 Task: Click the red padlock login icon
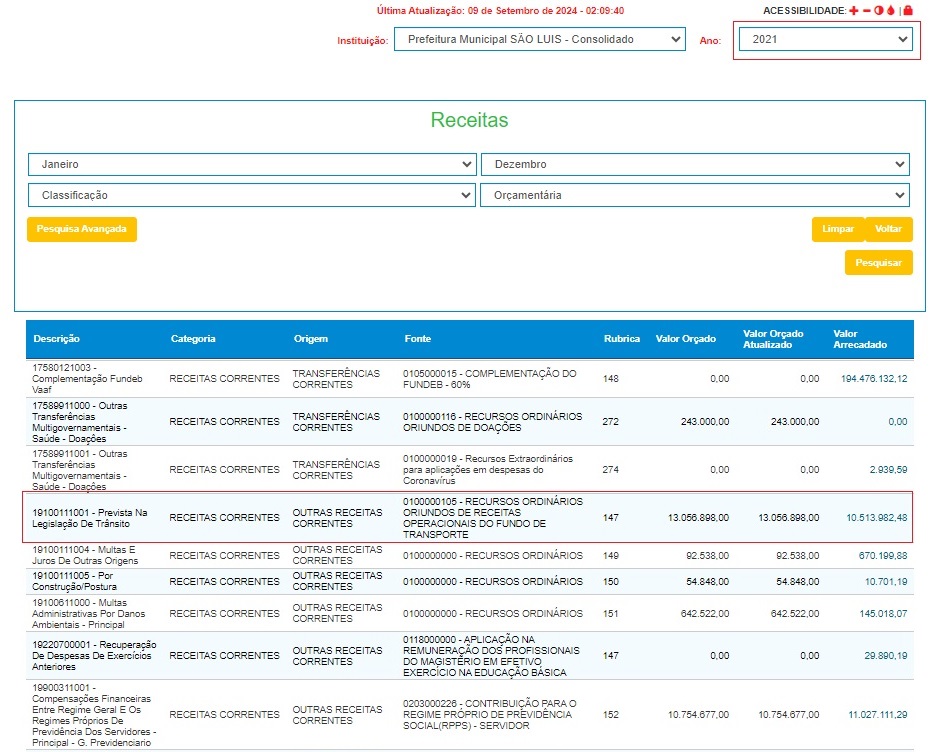[x=908, y=10]
